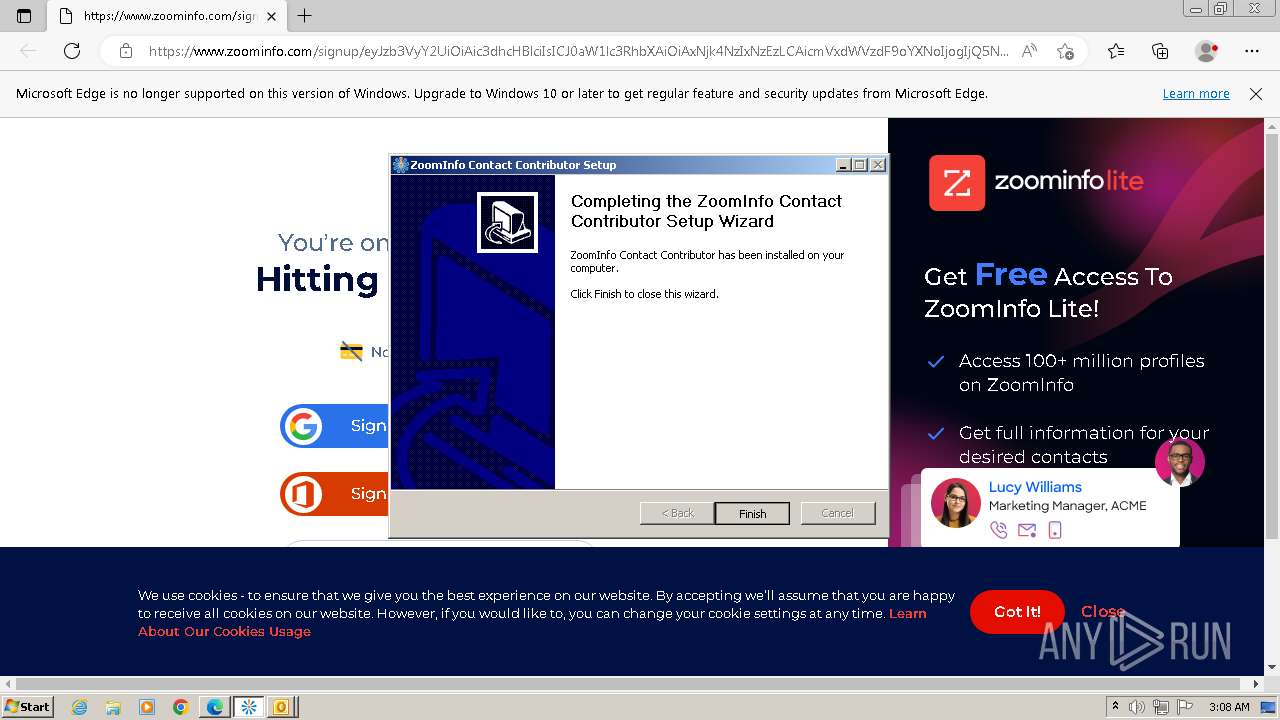Open Edge's Settings and more menu

coord(1252,51)
